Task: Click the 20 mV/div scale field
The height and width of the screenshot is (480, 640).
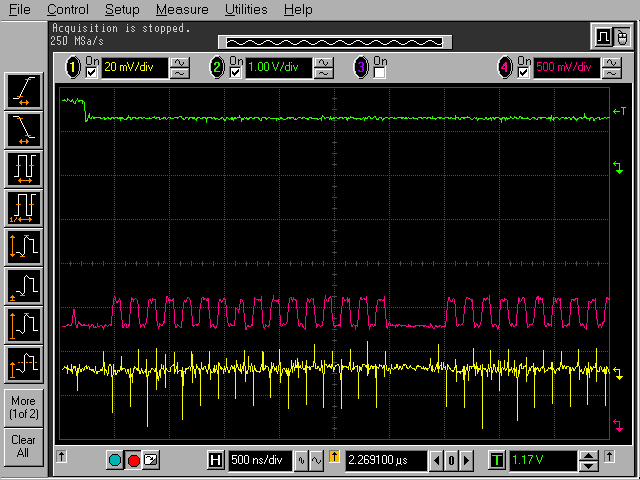Action: 134,67
